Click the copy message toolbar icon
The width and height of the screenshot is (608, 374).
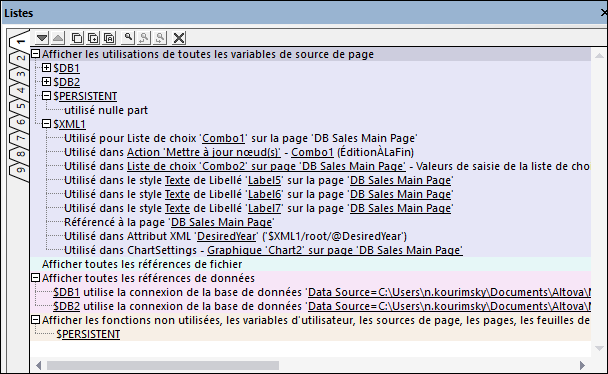(77, 38)
